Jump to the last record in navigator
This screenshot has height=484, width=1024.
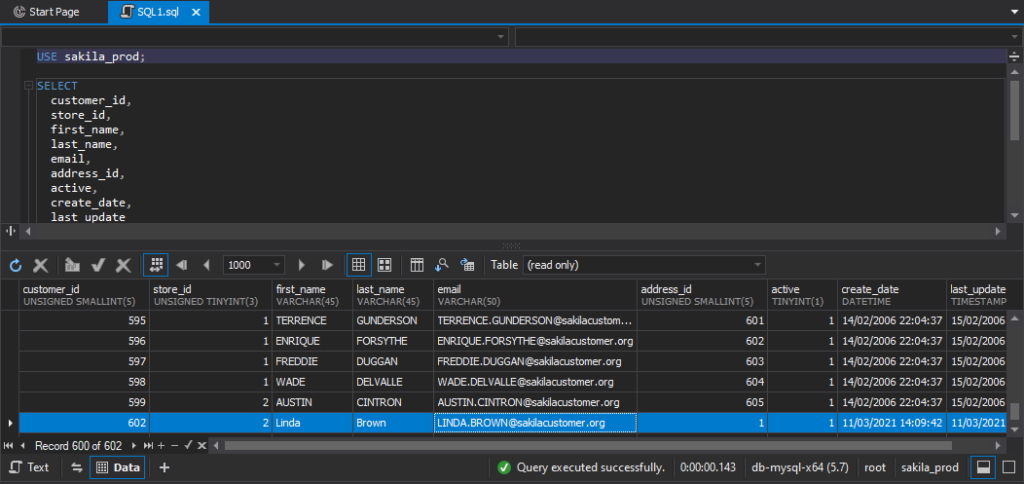point(148,445)
